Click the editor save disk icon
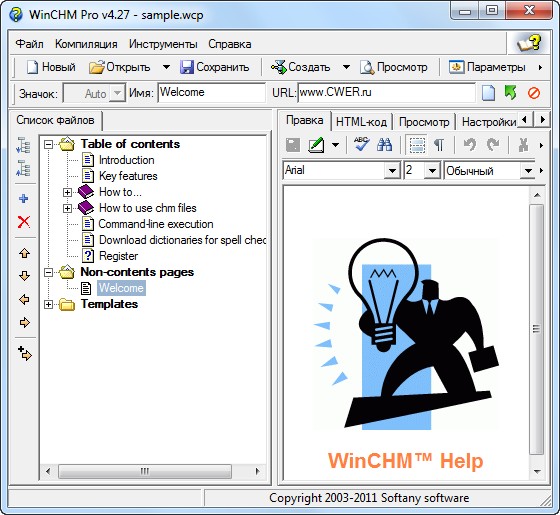Viewport: 560px width, 515px height. (293, 145)
